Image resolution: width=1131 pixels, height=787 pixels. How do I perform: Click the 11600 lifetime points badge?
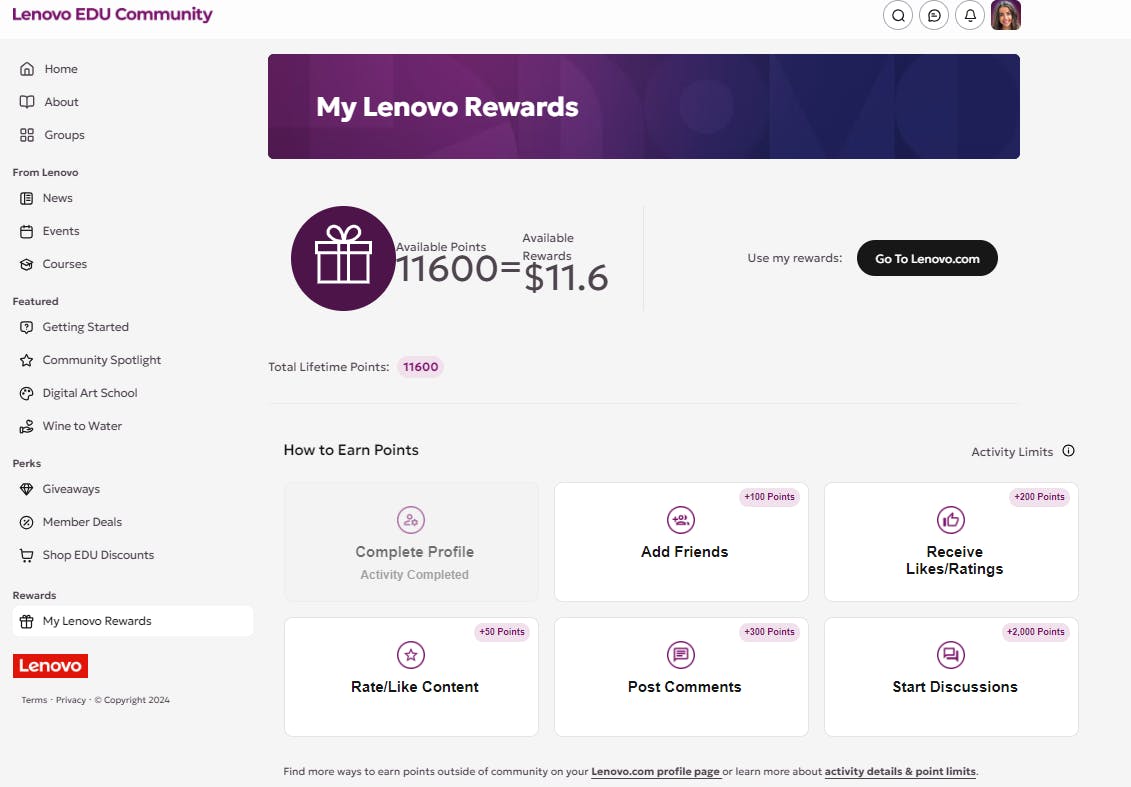tap(421, 367)
